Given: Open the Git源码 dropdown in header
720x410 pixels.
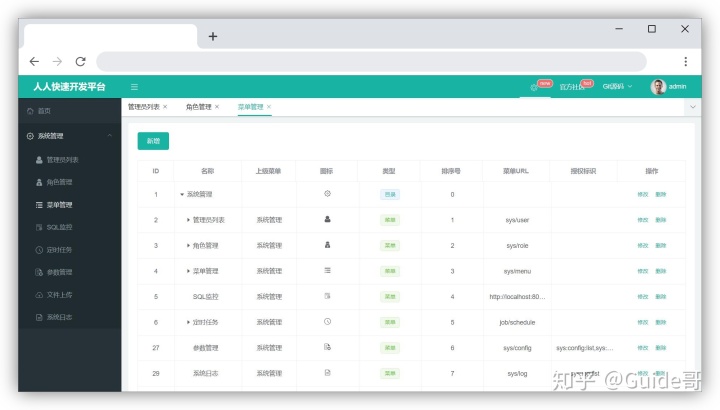Looking at the screenshot, I should pos(618,86).
